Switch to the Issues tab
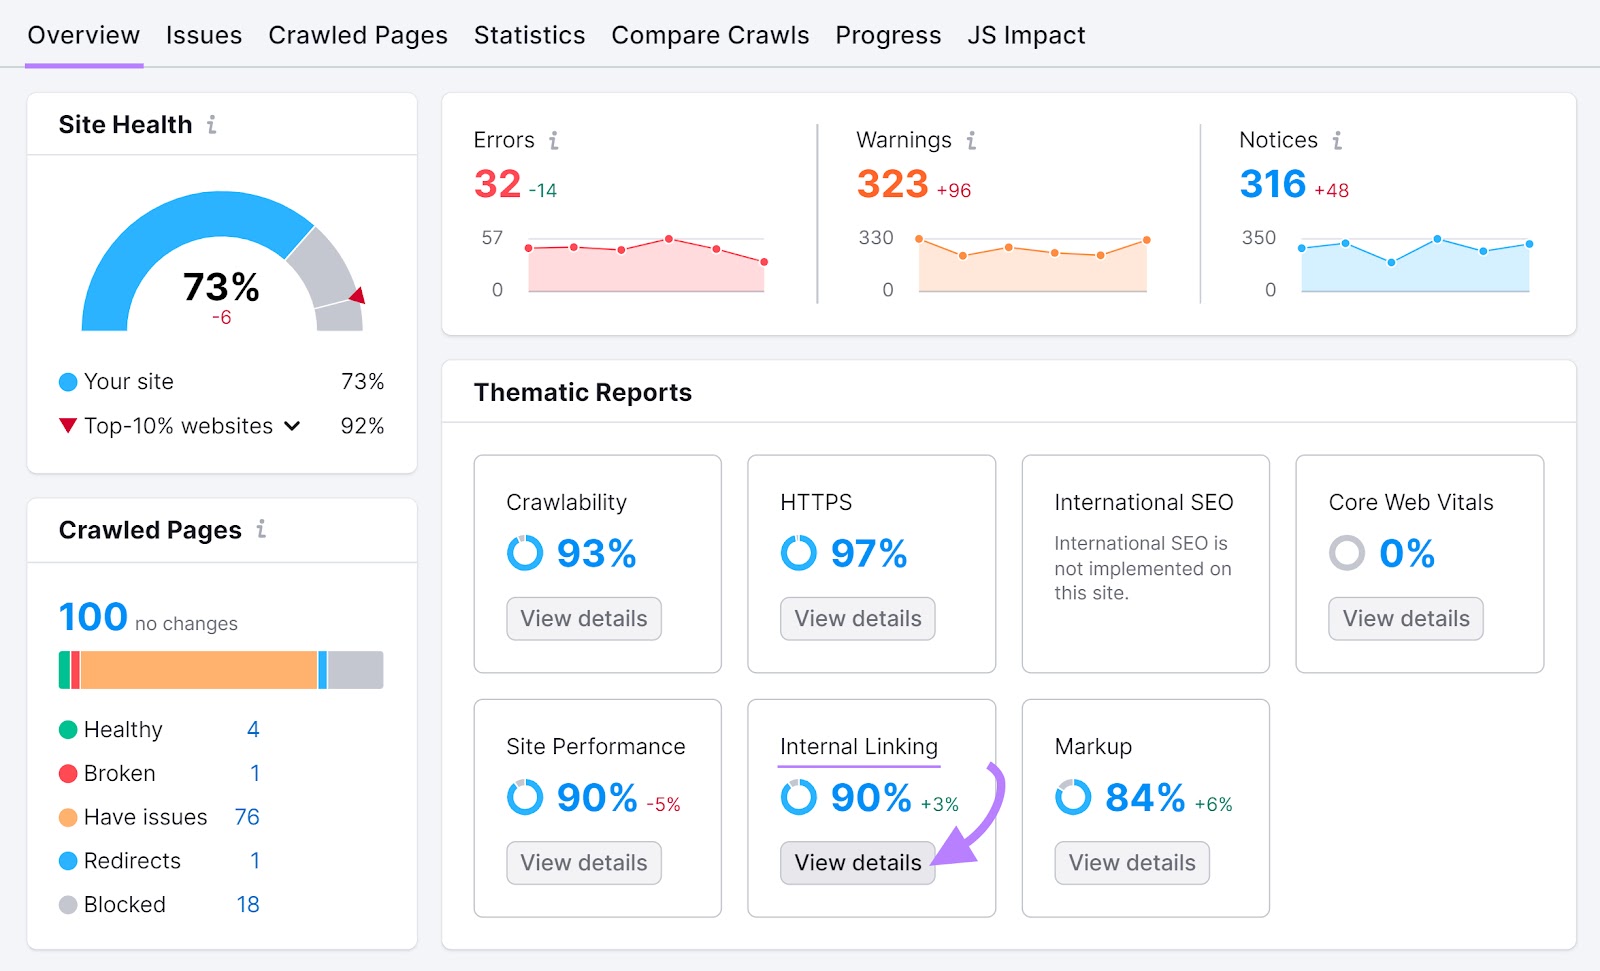 (203, 35)
